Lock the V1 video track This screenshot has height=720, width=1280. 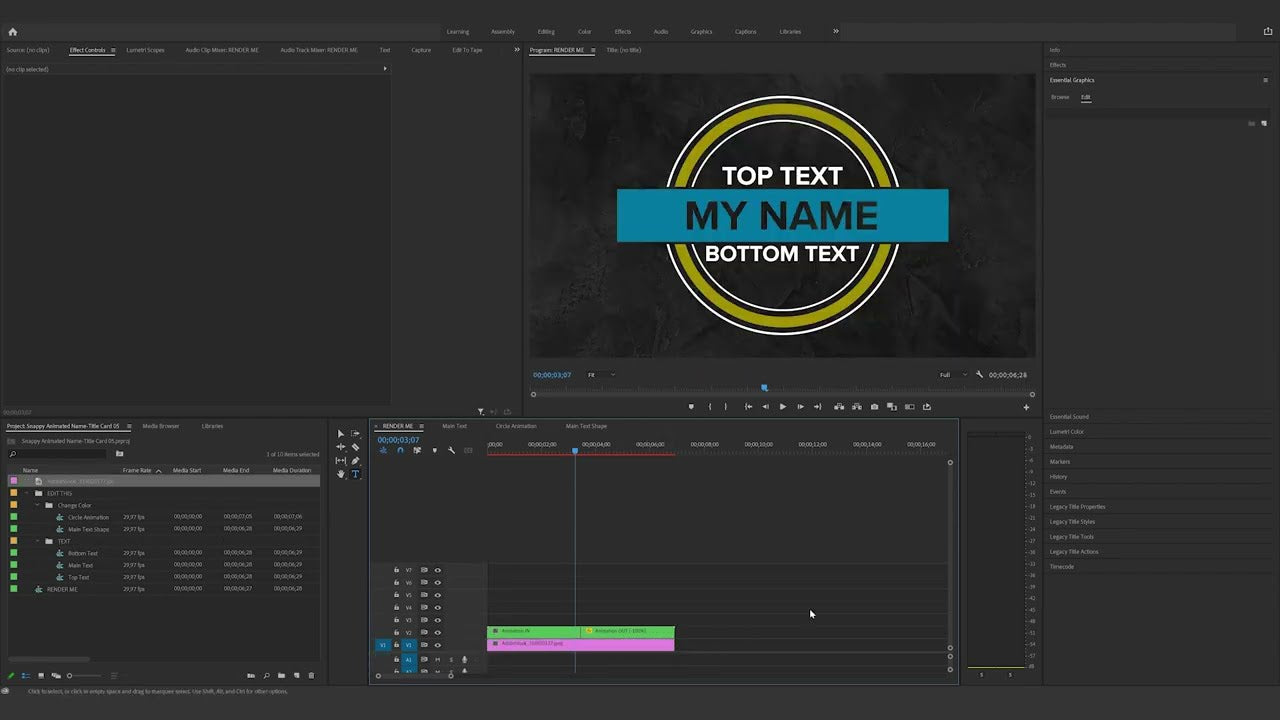pos(396,645)
